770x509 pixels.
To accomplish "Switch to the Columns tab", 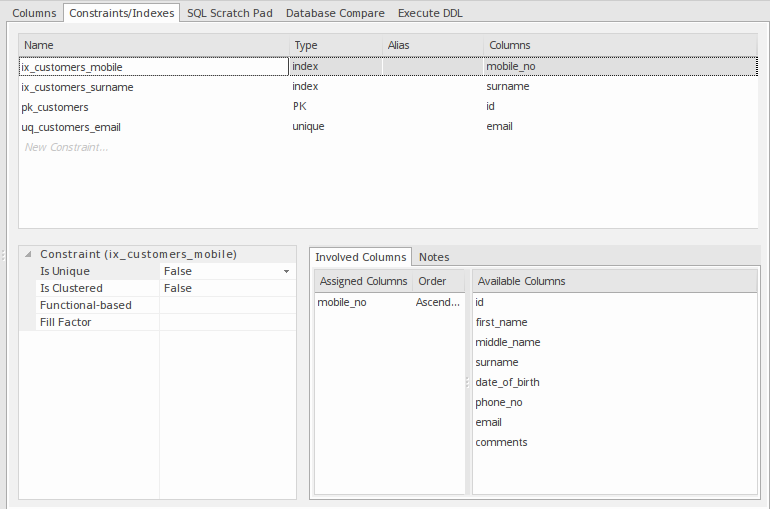I will coord(34,13).
